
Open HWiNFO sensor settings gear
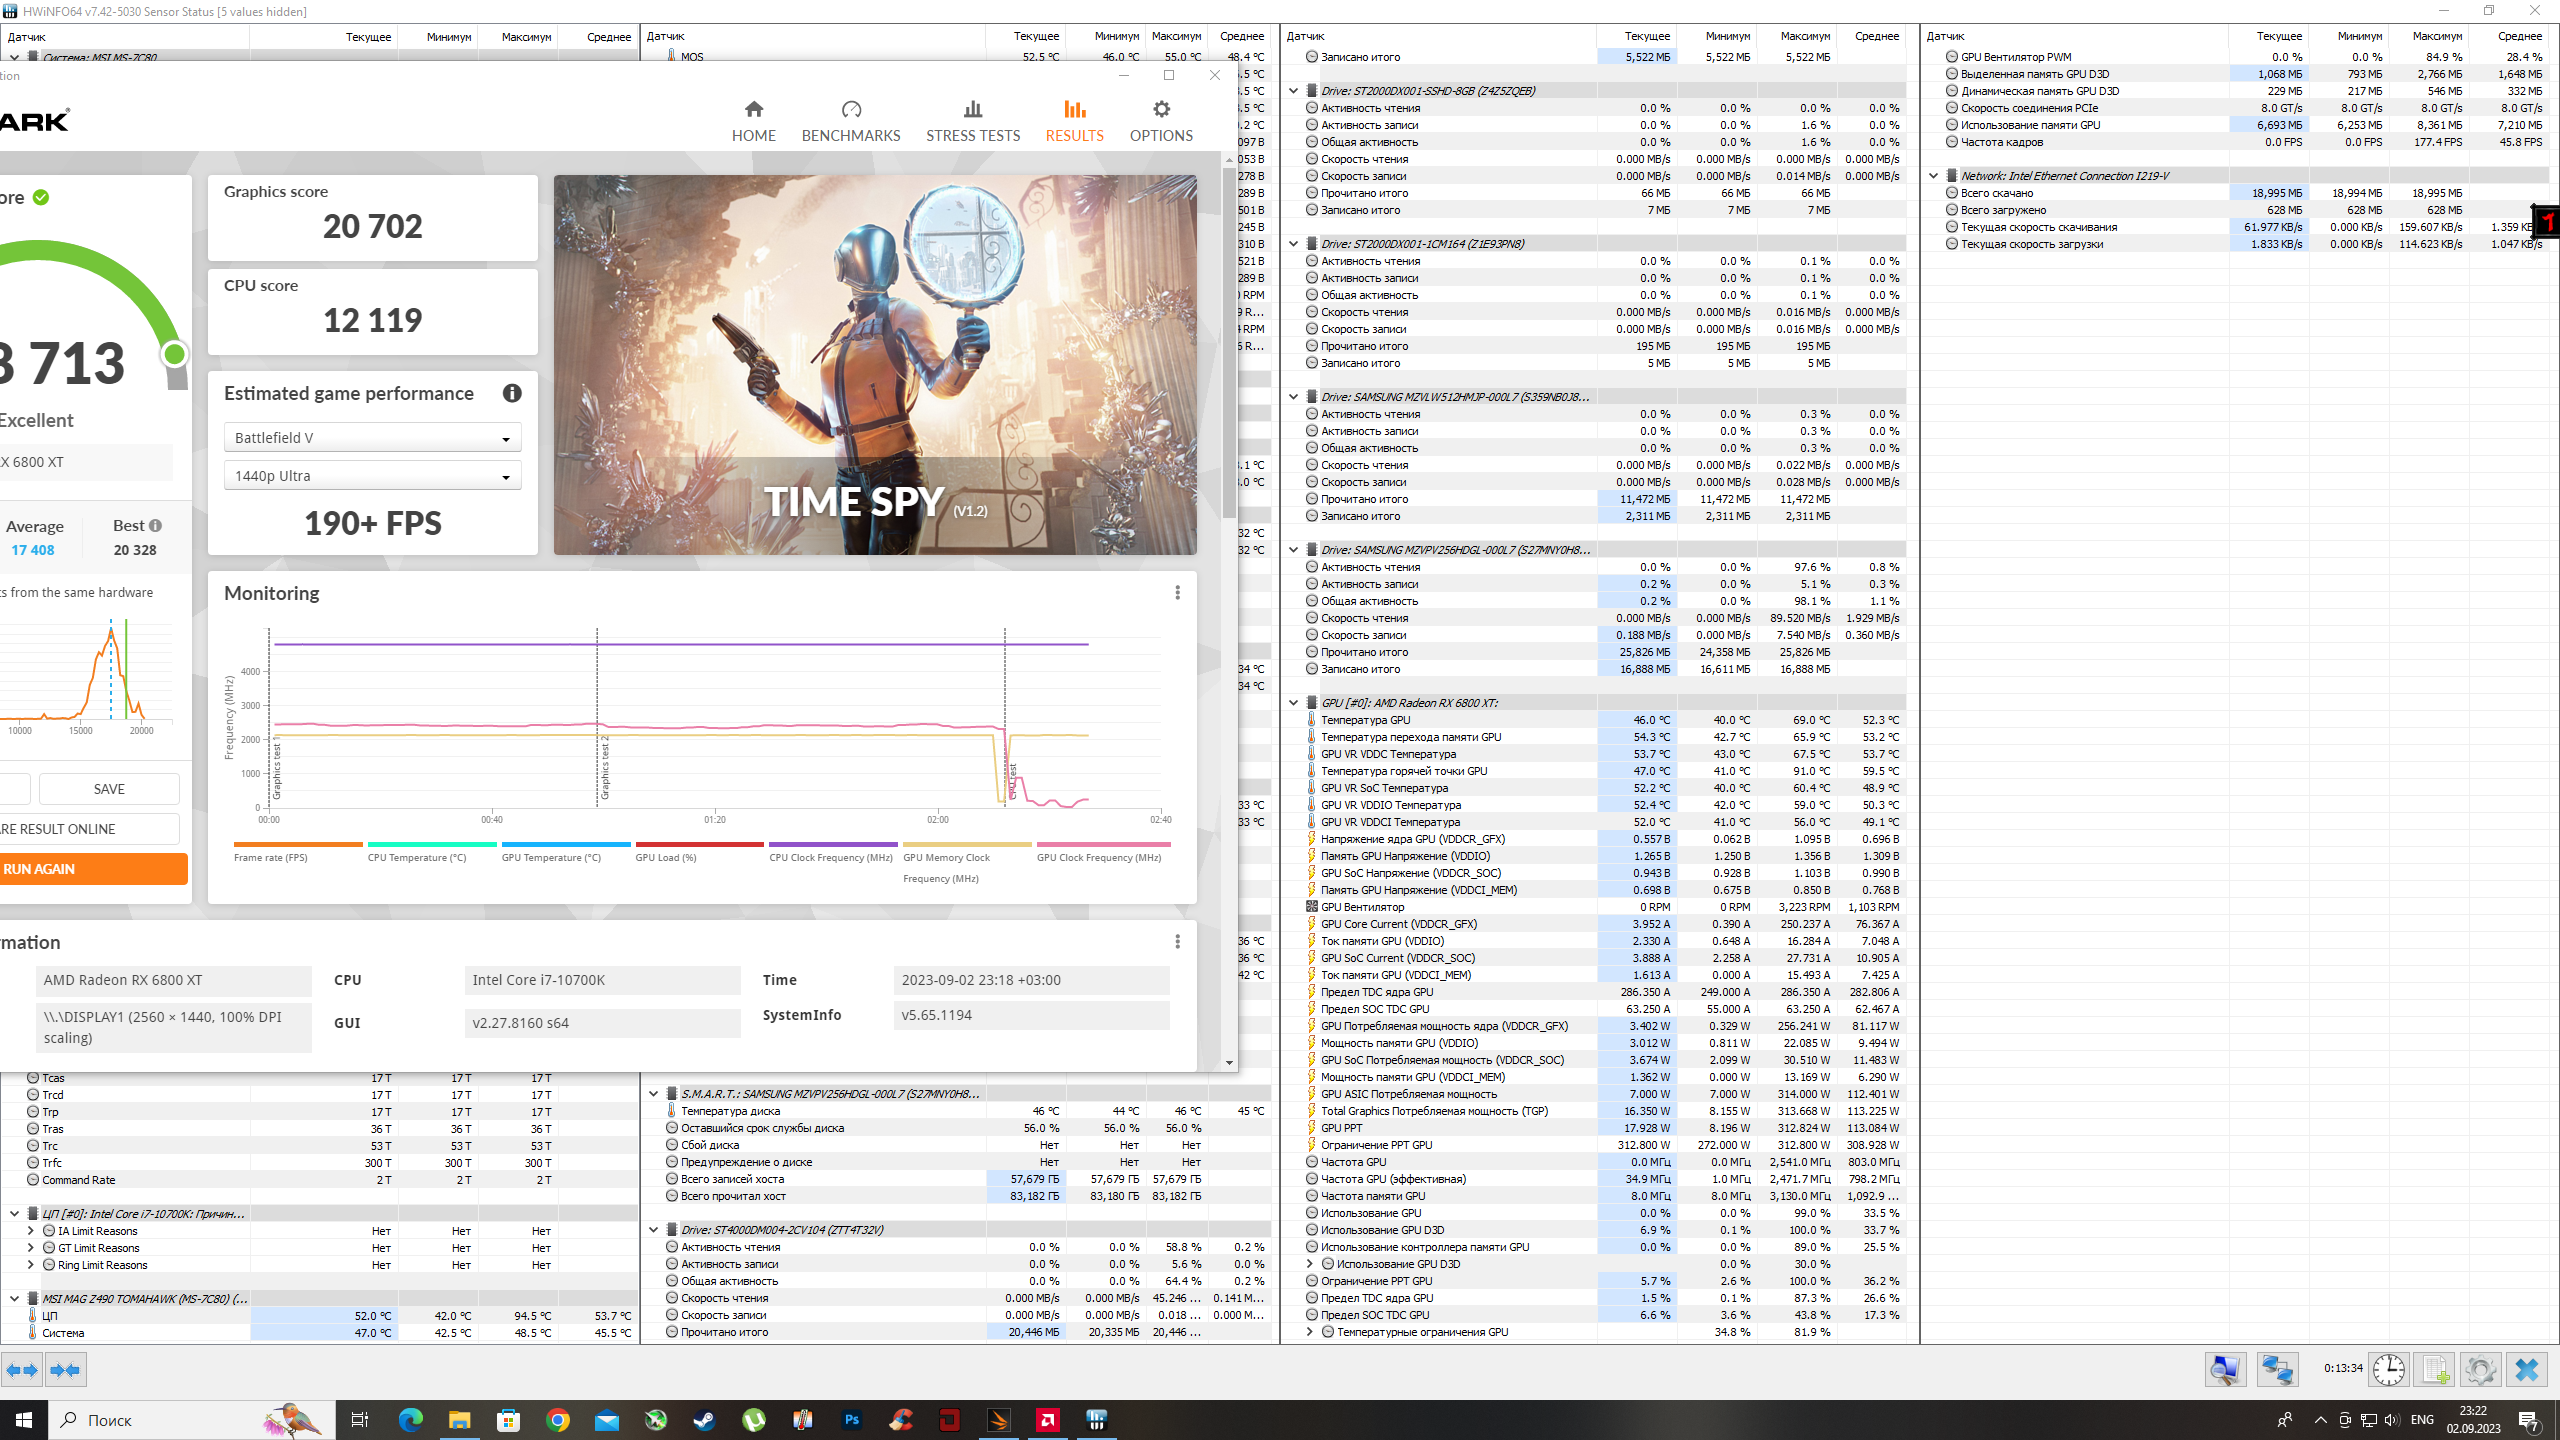pos(2480,1369)
